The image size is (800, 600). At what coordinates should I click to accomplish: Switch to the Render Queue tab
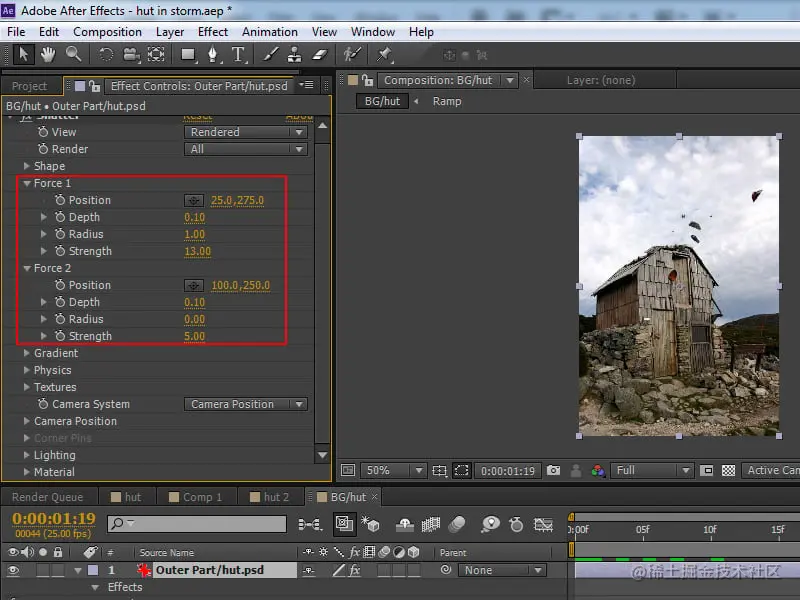(47, 497)
